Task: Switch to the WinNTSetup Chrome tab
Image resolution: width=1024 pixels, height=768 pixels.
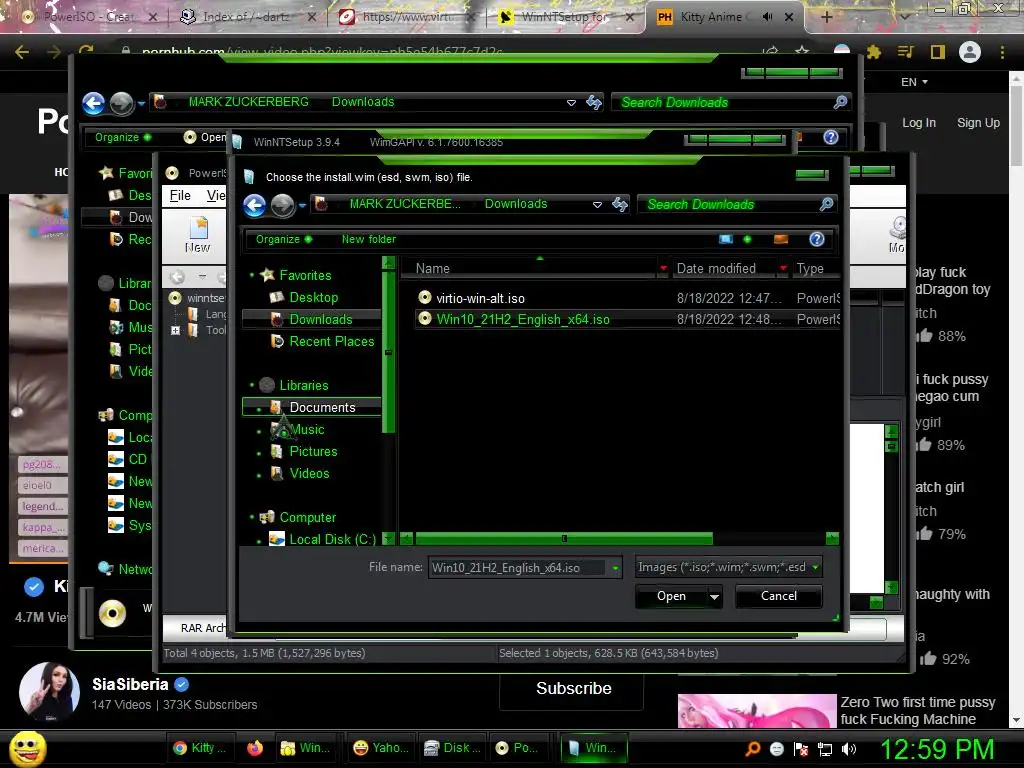Action: [566, 17]
